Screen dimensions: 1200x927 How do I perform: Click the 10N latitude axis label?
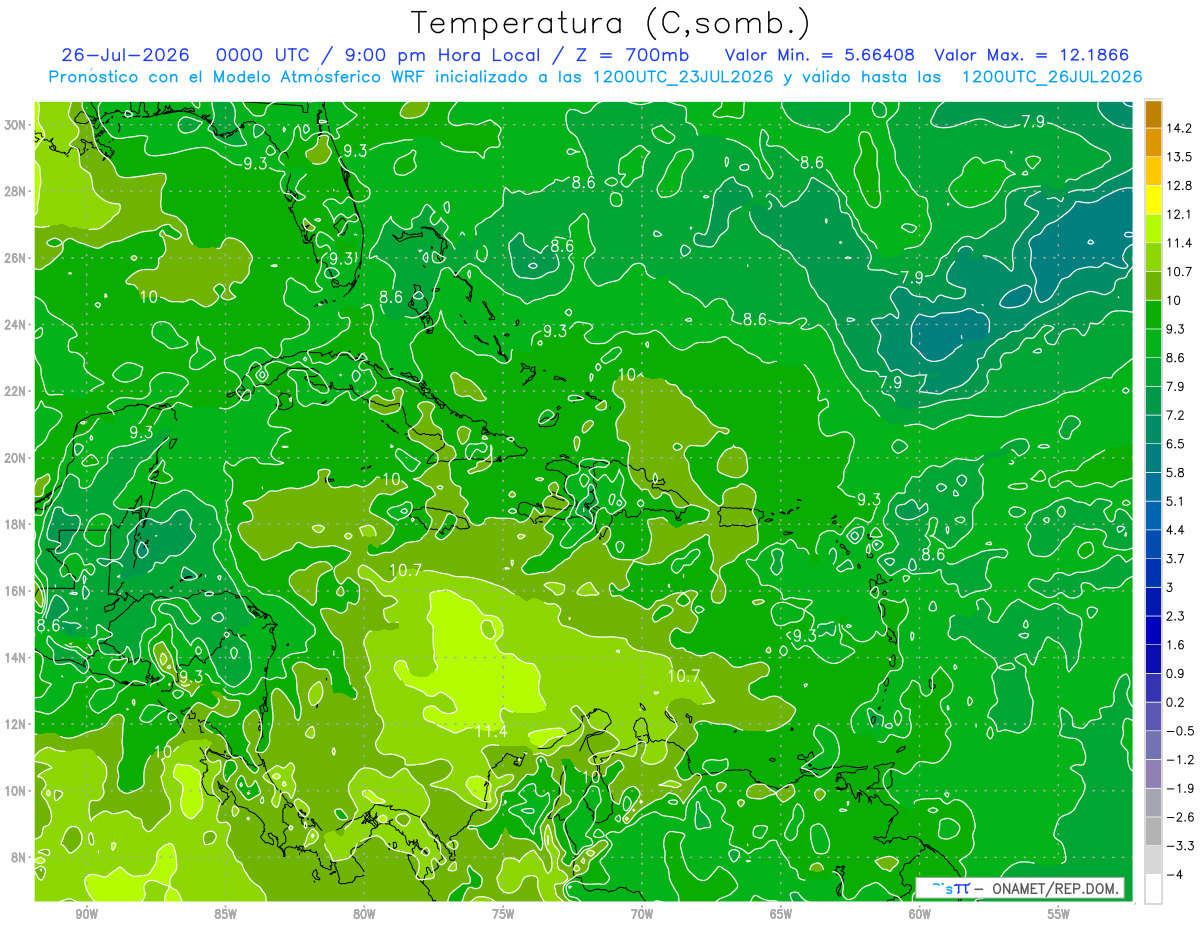click(17, 791)
